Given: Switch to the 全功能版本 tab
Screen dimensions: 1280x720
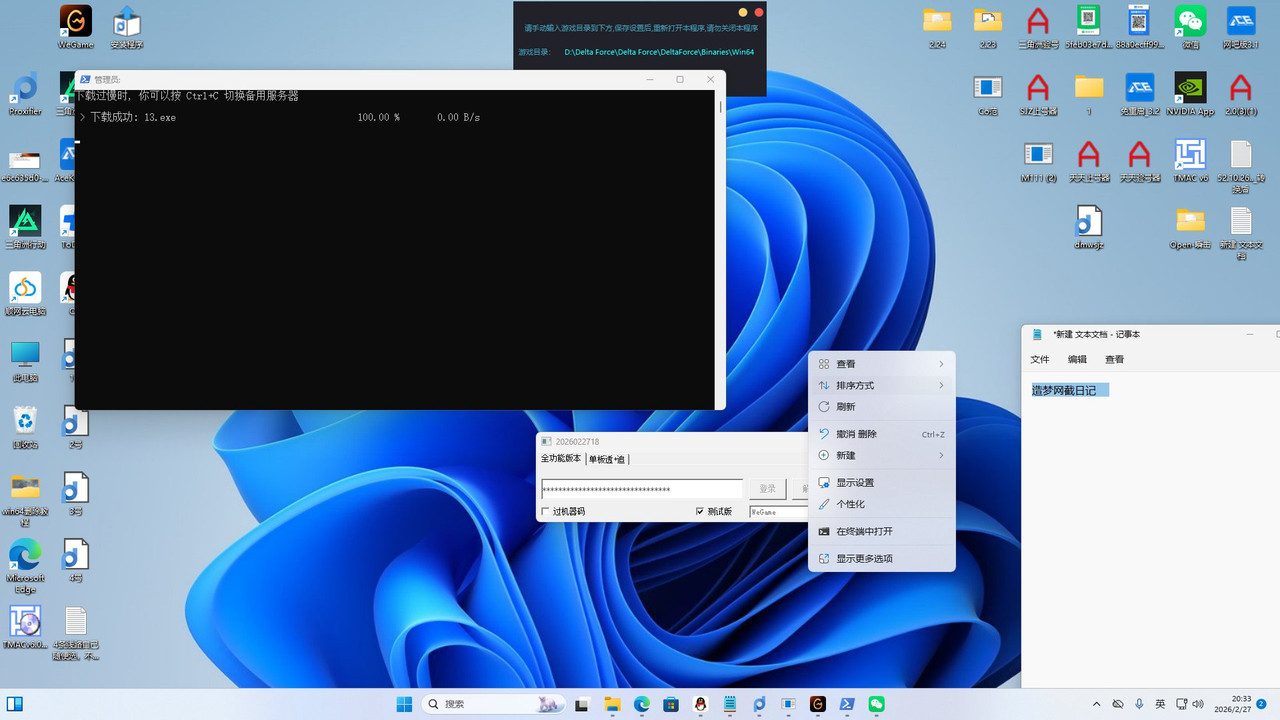Looking at the screenshot, I should click(561, 458).
